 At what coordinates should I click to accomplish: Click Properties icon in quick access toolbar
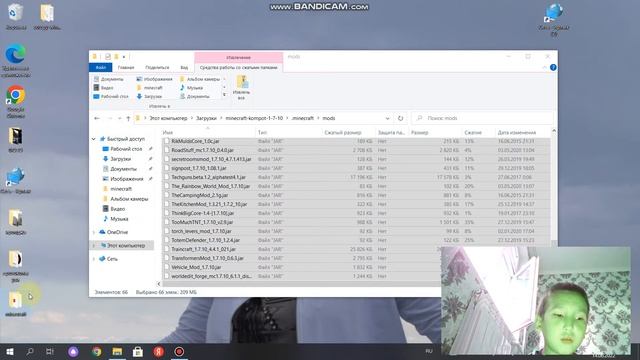coord(108,57)
